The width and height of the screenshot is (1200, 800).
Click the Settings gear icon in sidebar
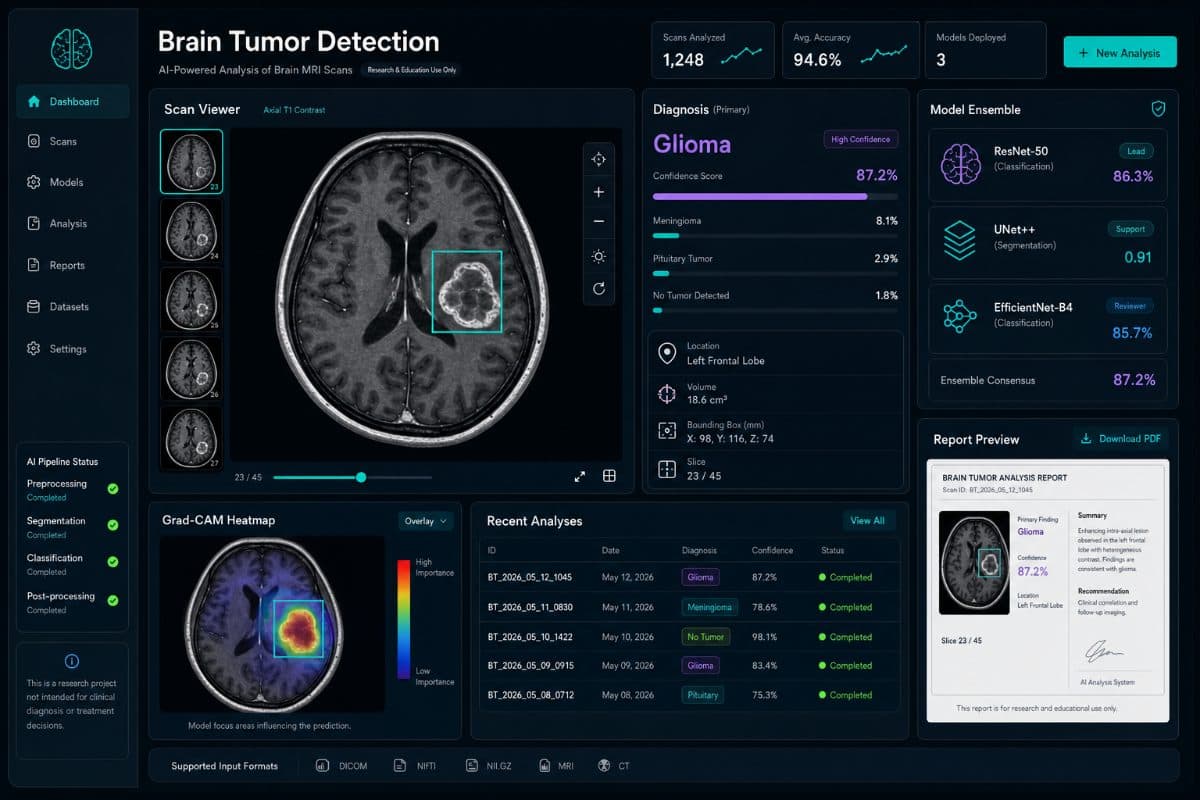tap(34, 349)
